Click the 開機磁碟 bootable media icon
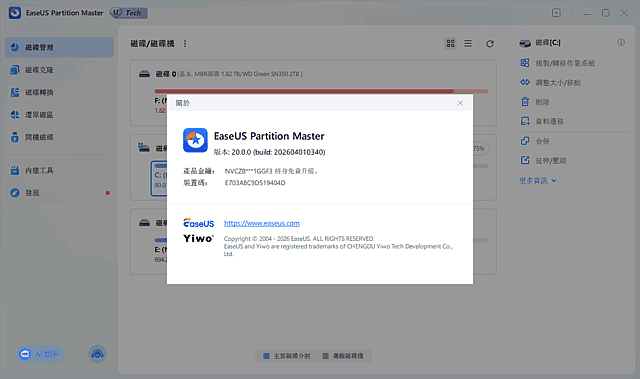Image resolution: width=640 pixels, height=379 pixels. tap(15, 137)
